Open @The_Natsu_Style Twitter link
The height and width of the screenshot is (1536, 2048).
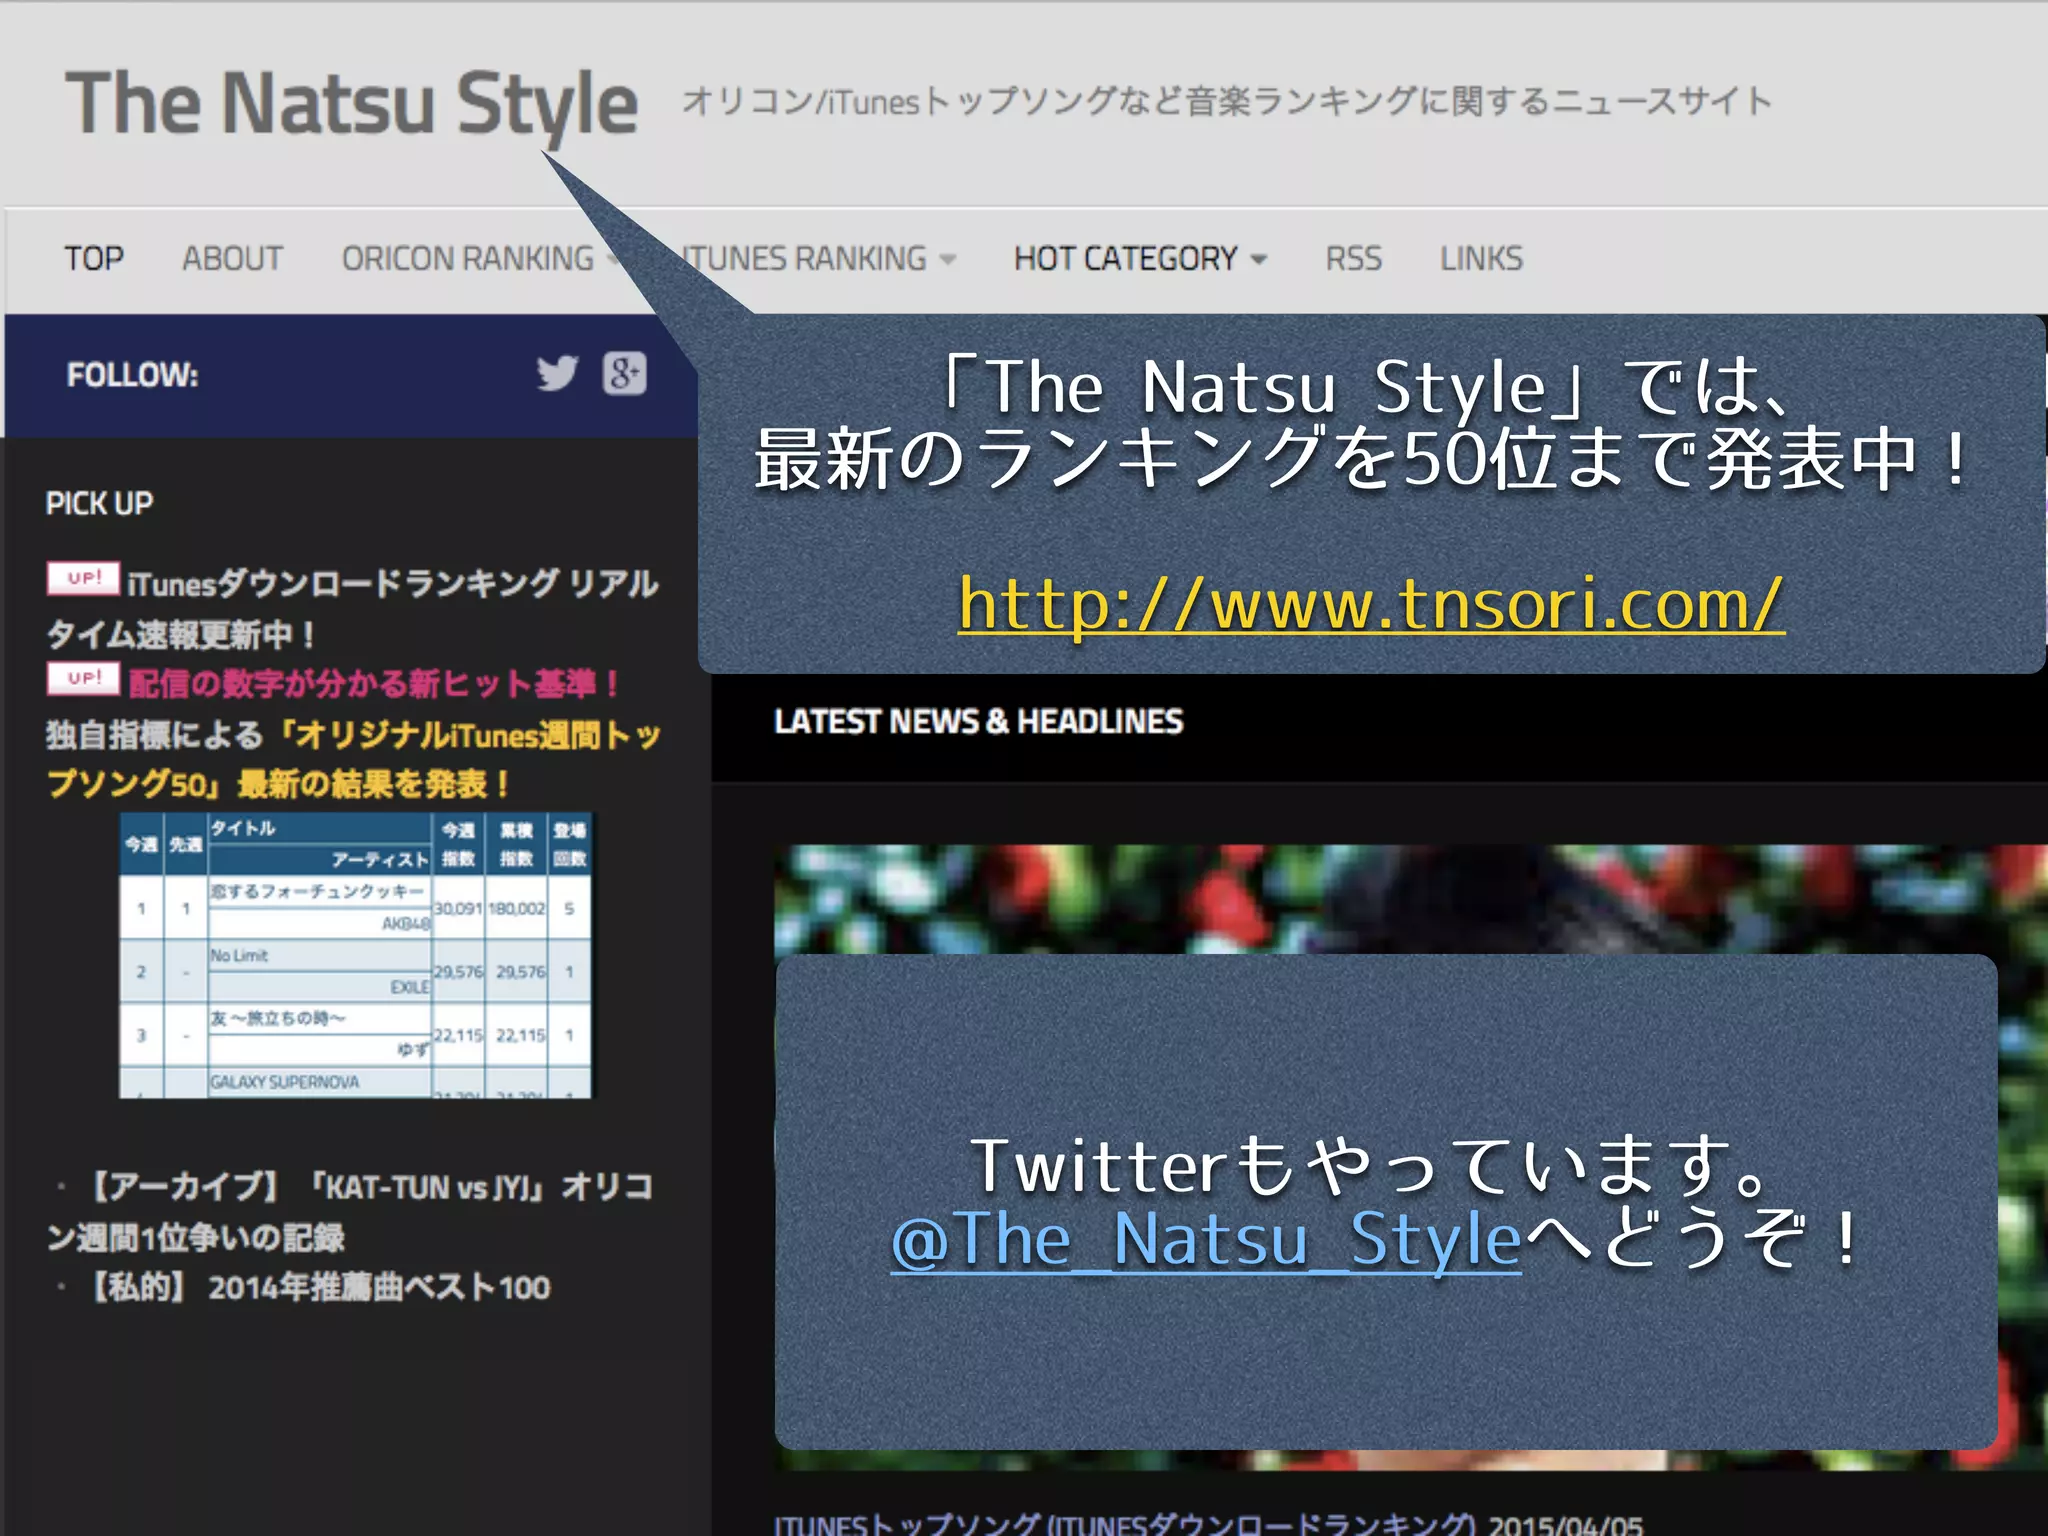click(x=1206, y=1240)
